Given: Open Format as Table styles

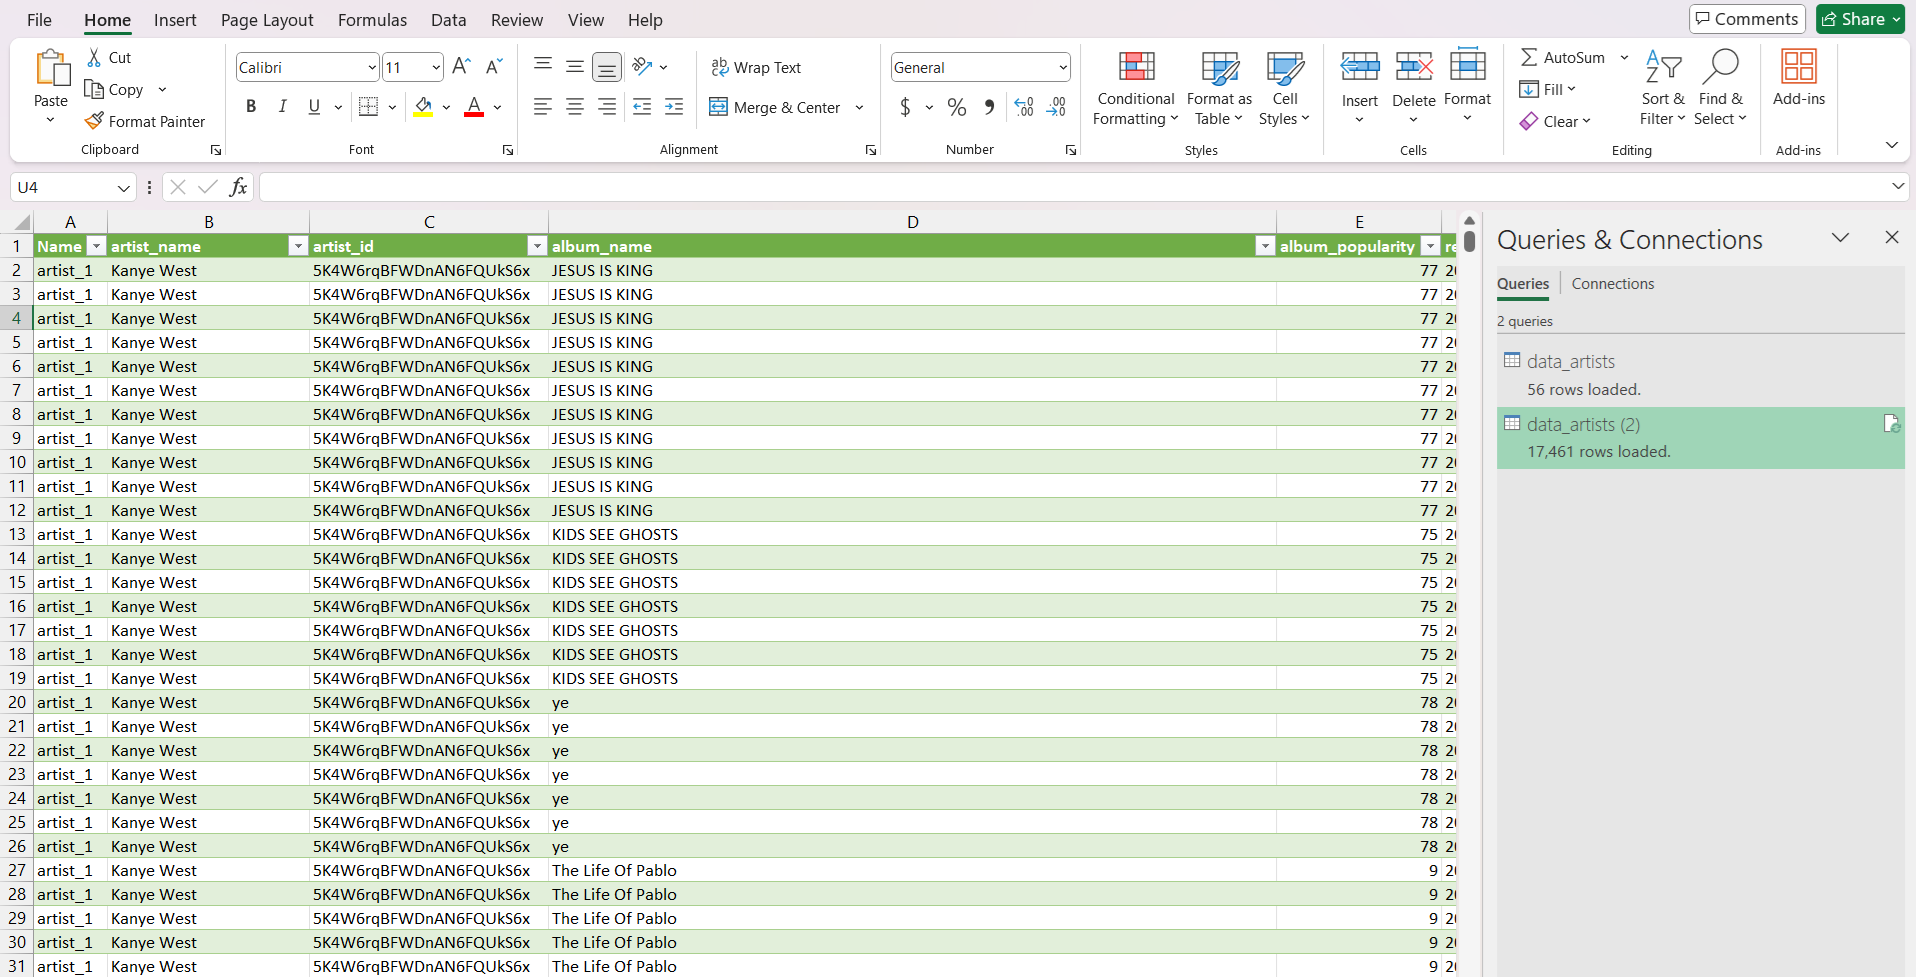Looking at the screenshot, I should tap(1219, 89).
